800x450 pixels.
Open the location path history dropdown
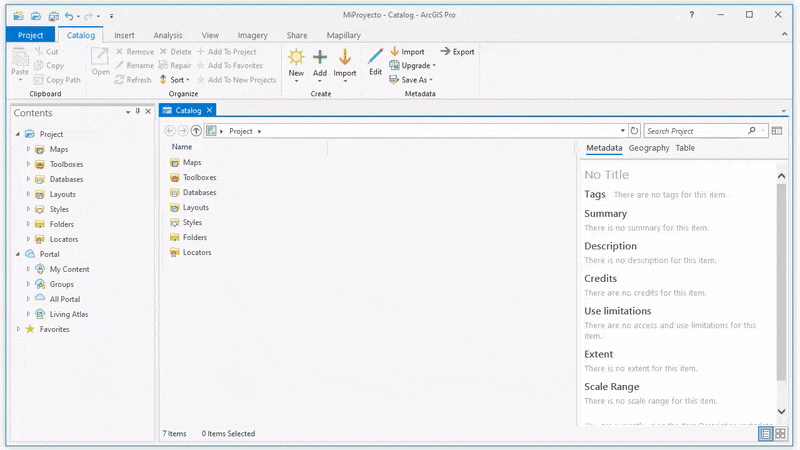click(x=622, y=131)
